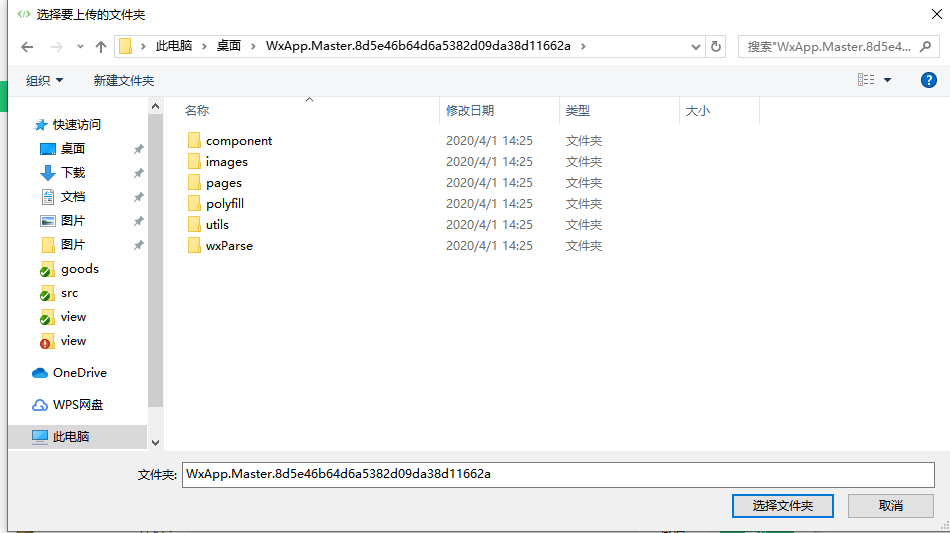This screenshot has height=533, width=950.
Task: Expand chevron after 此电脑 breadcrumb
Action: click(x=204, y=46)
